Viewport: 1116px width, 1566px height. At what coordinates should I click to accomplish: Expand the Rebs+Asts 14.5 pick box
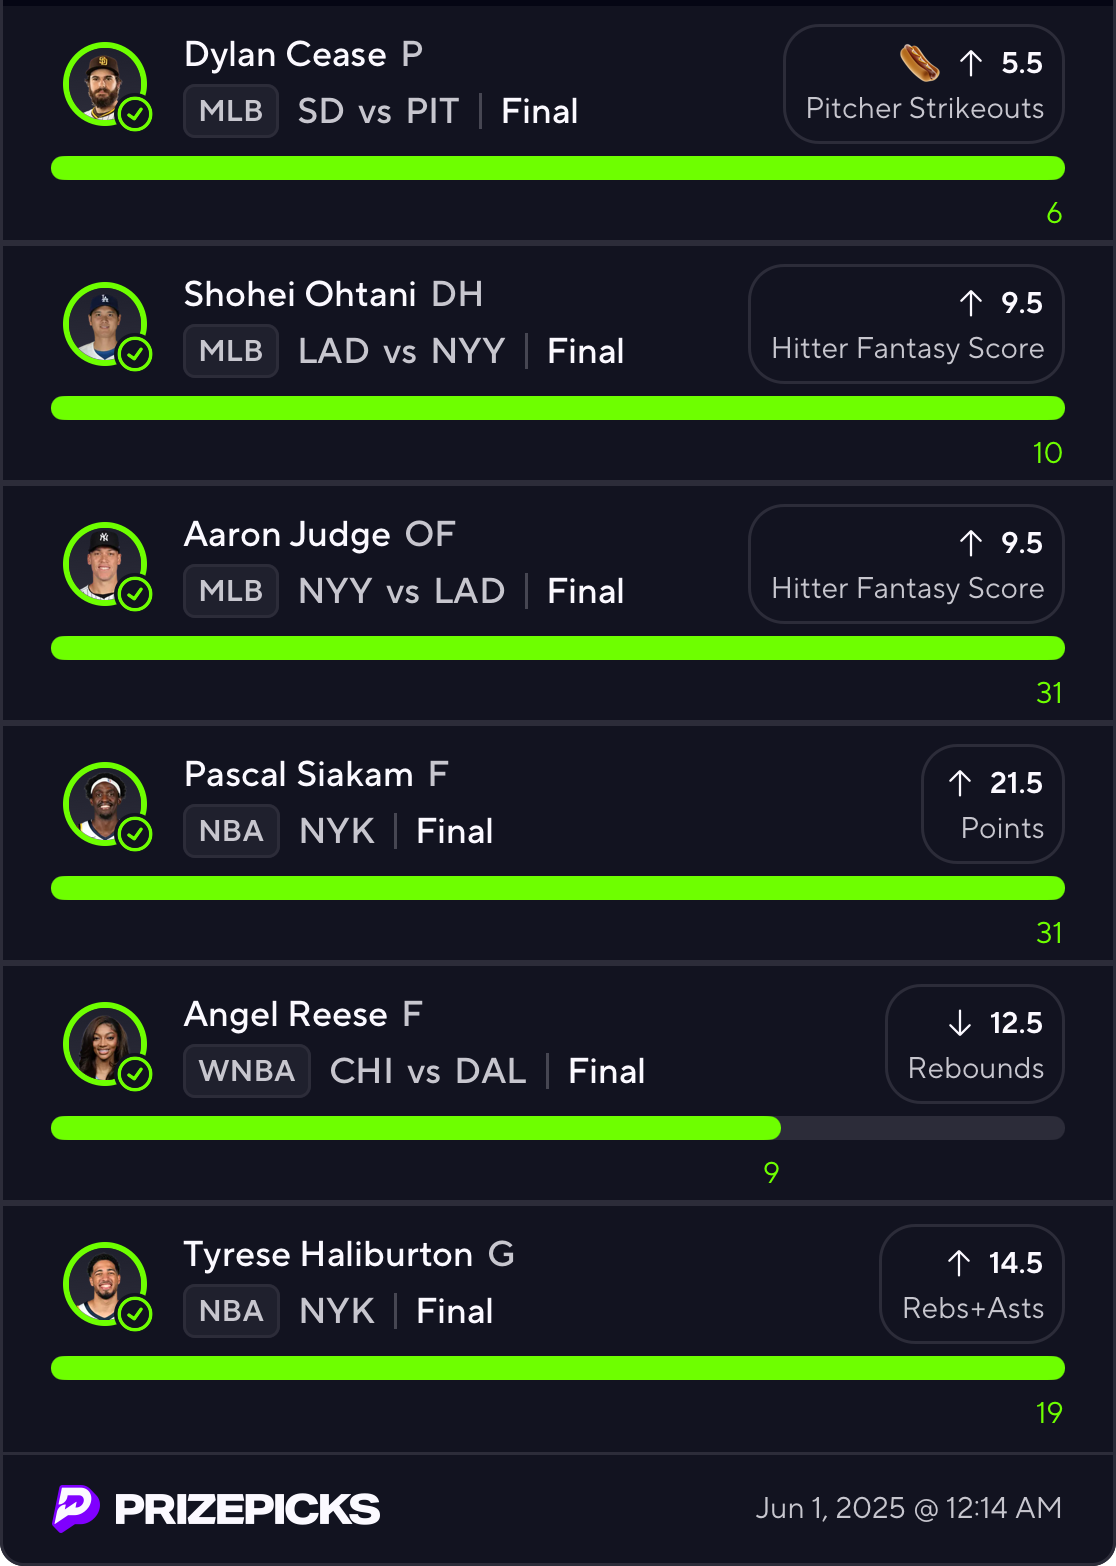tap(971, 1284)
